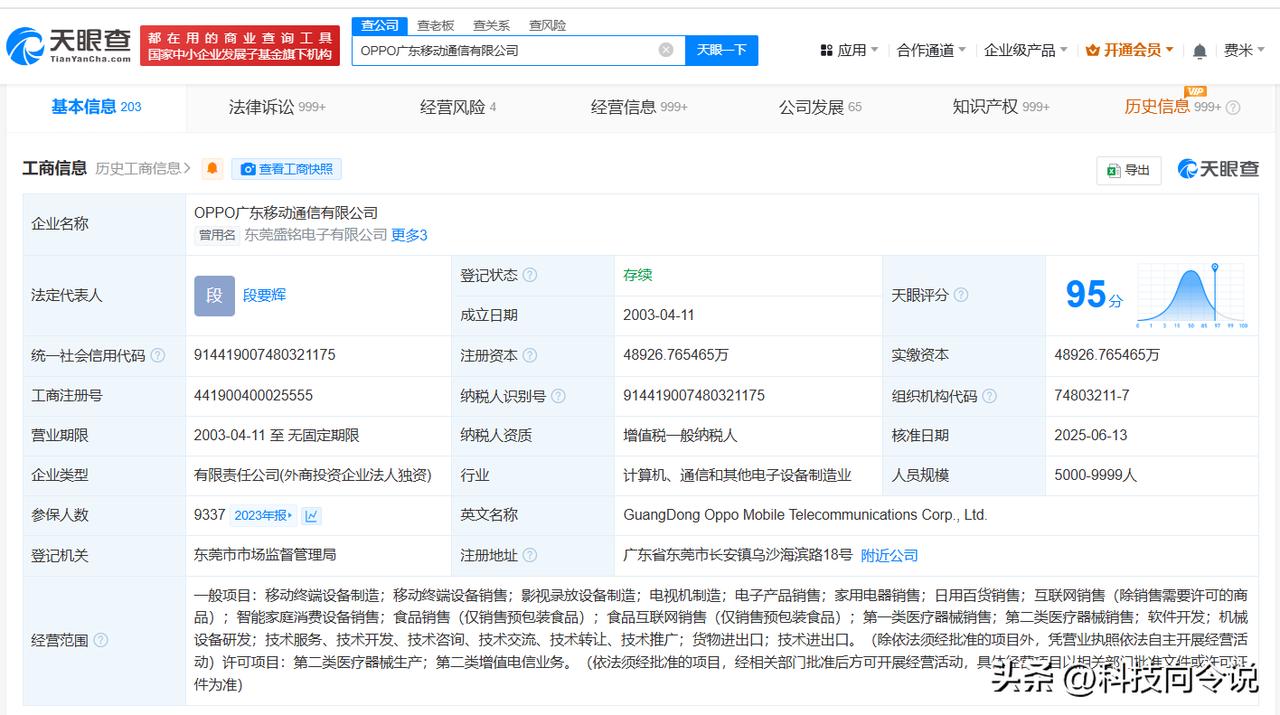Click help icon beside 统一社会信用代码

(x=158, y=355)
